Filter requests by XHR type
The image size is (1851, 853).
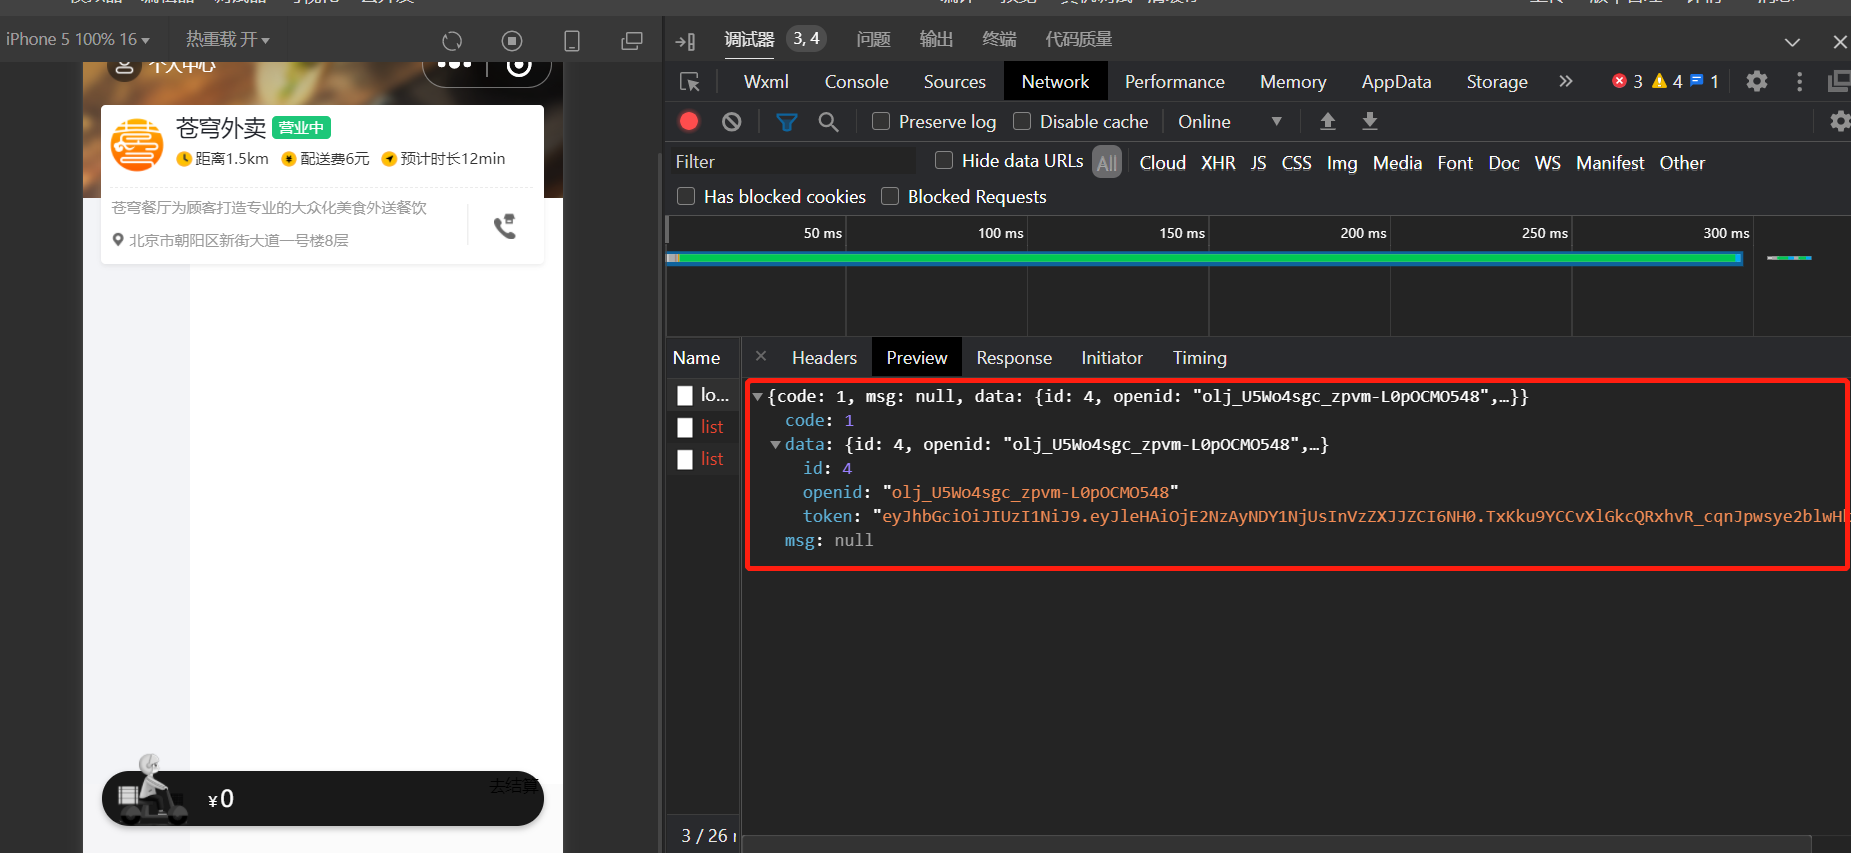(1218, 163)
